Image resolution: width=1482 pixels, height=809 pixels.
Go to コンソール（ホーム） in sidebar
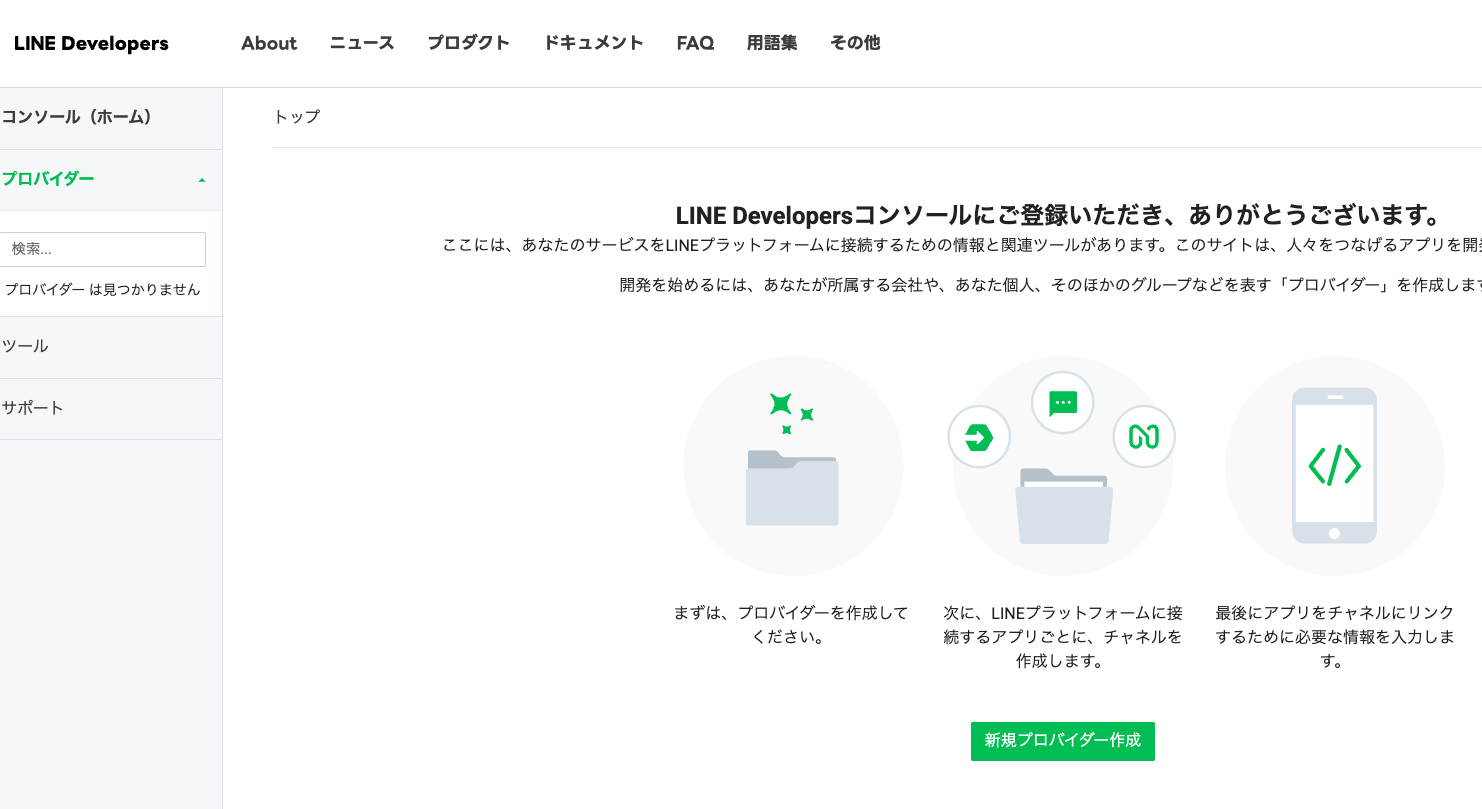pos(111,118)
